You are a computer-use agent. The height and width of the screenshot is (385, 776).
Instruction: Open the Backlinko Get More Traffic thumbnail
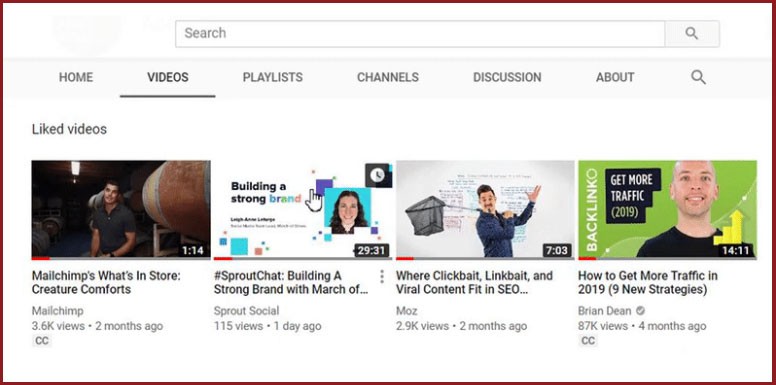pyautogui.click(x=667, y=209)
